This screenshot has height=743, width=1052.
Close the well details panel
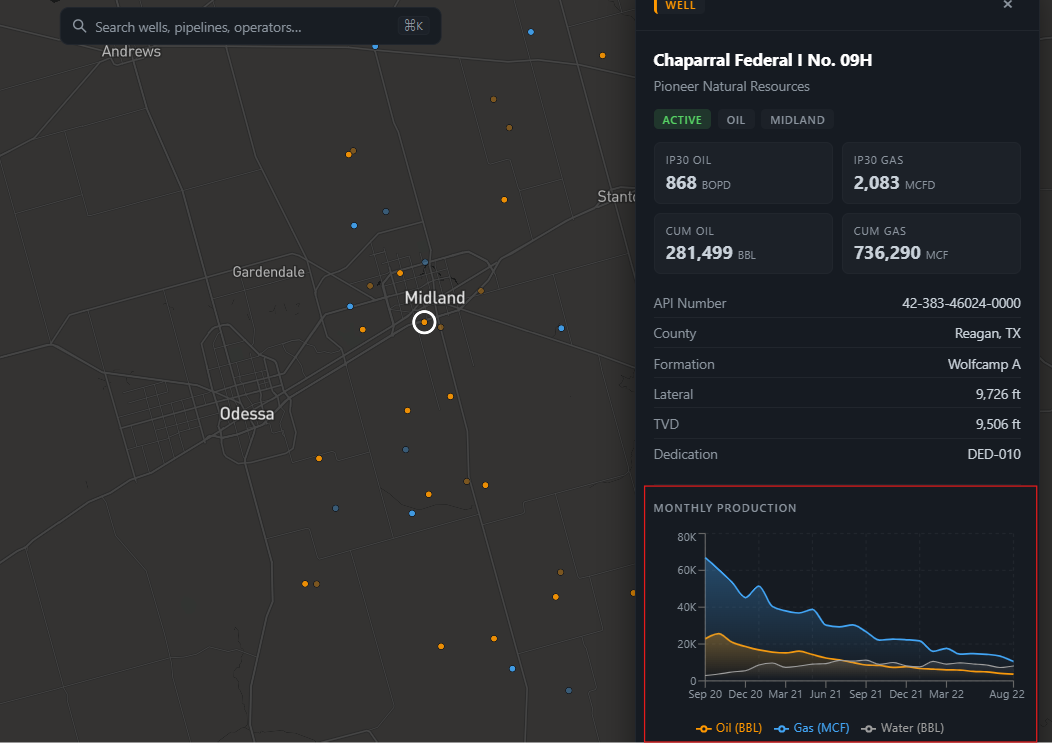click(x=1007, y=5)
